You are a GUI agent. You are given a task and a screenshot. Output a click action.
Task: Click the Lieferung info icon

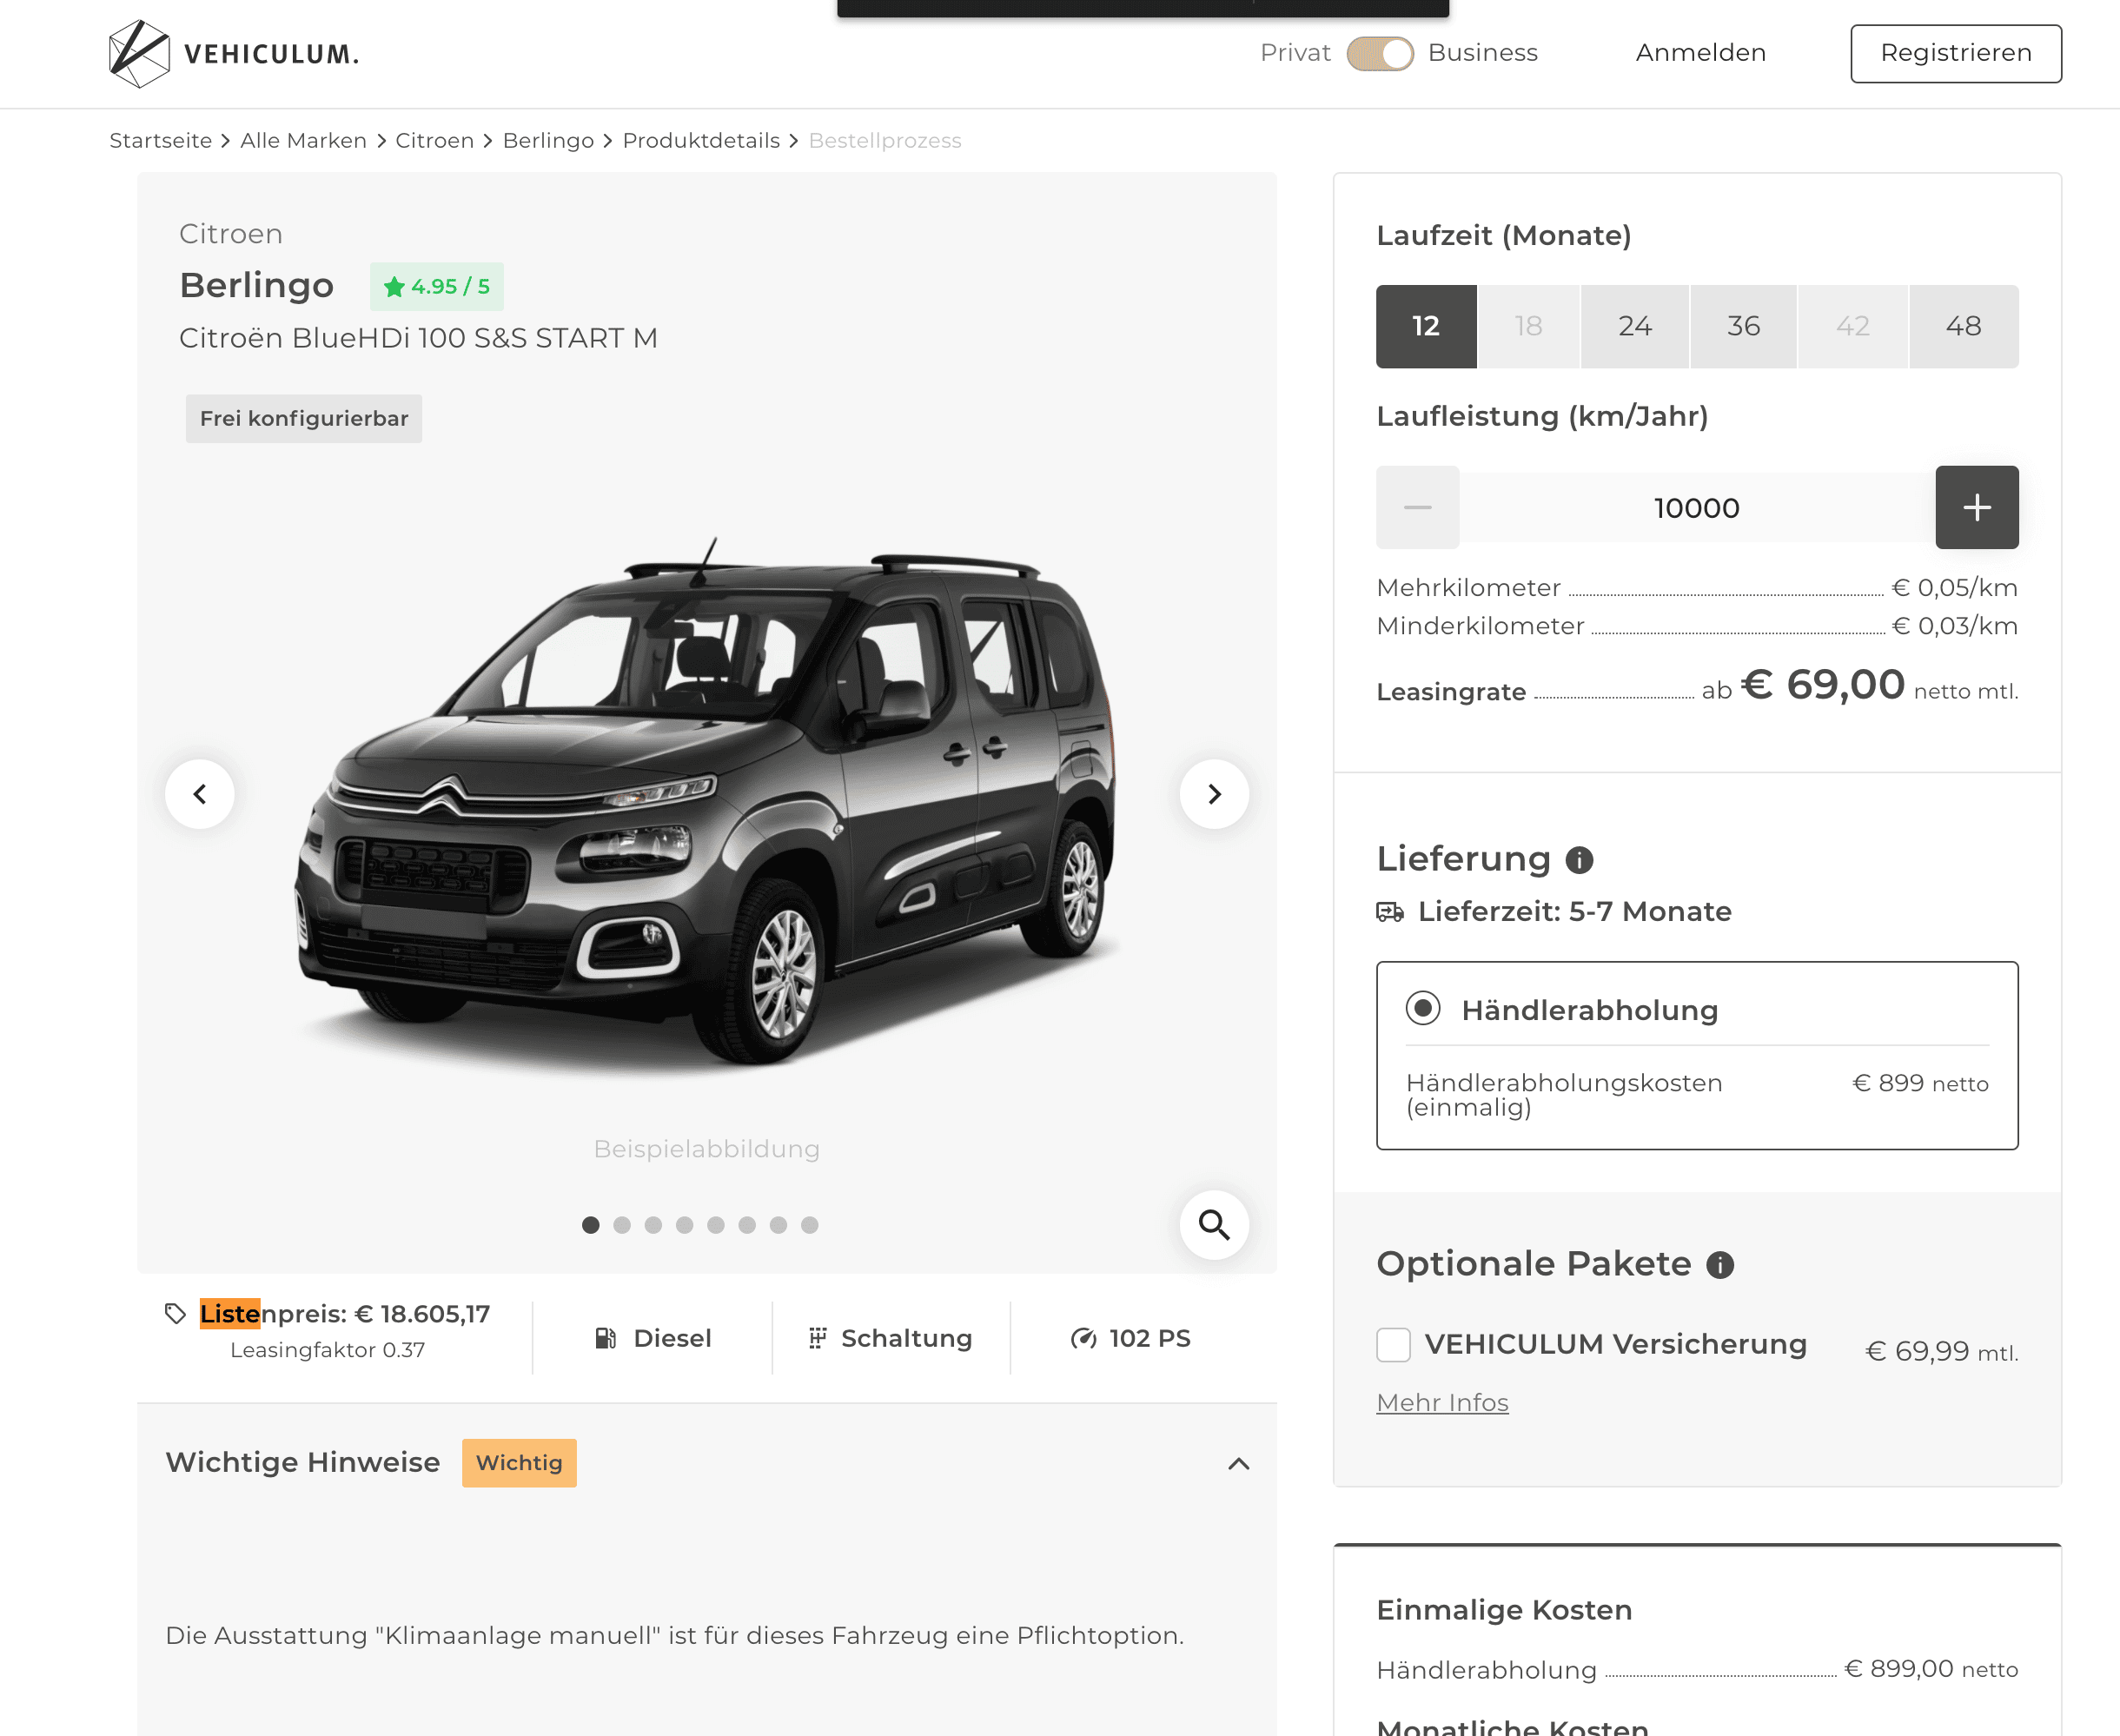[1579, 860]
